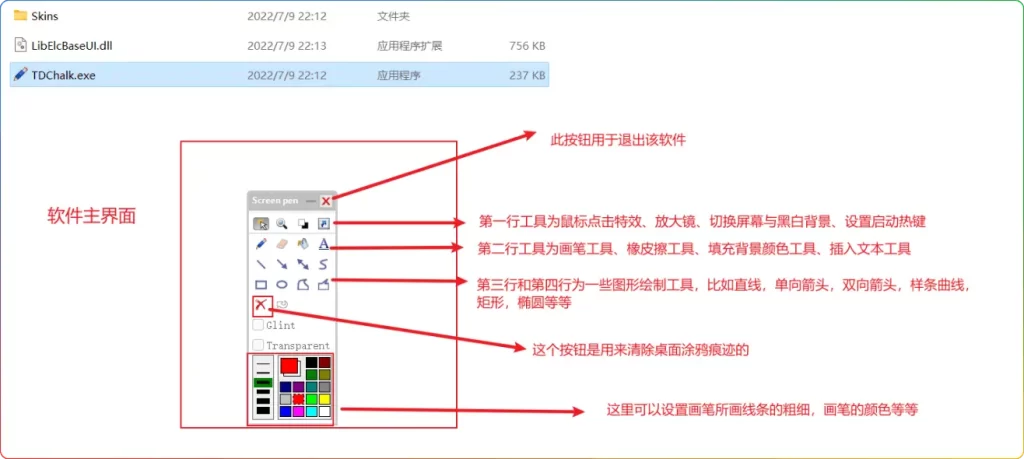Choose the eraser tool
The image size is (1024, 459).
282,244
